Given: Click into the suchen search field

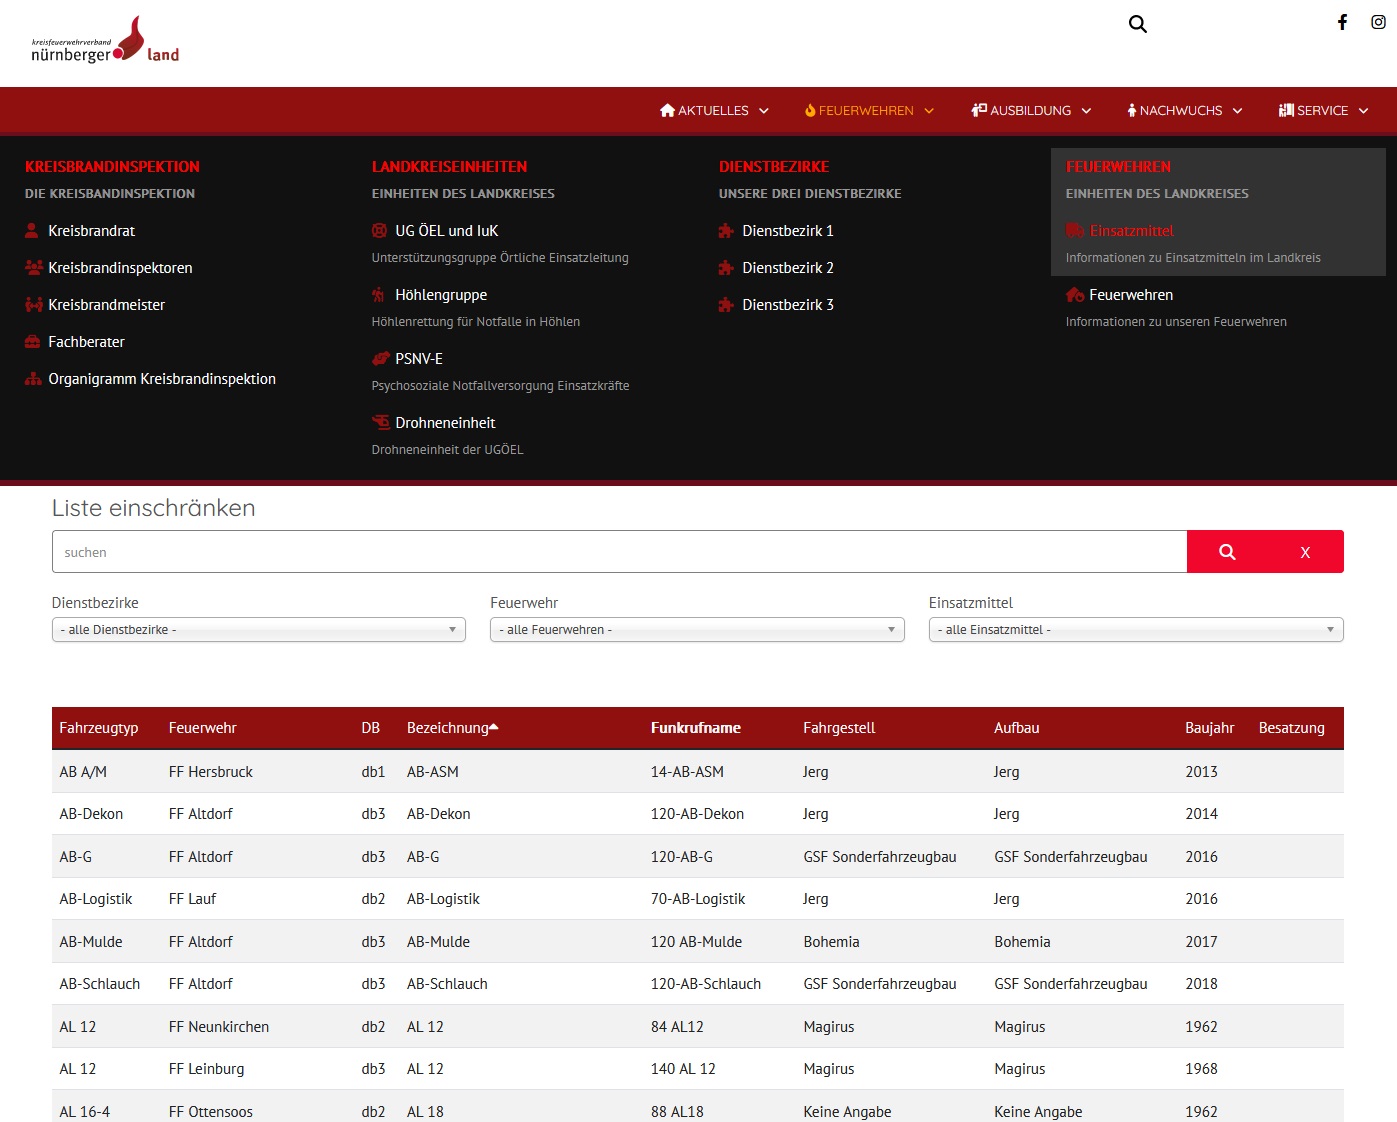Looking at the screenshot, I should pos(618,552).
